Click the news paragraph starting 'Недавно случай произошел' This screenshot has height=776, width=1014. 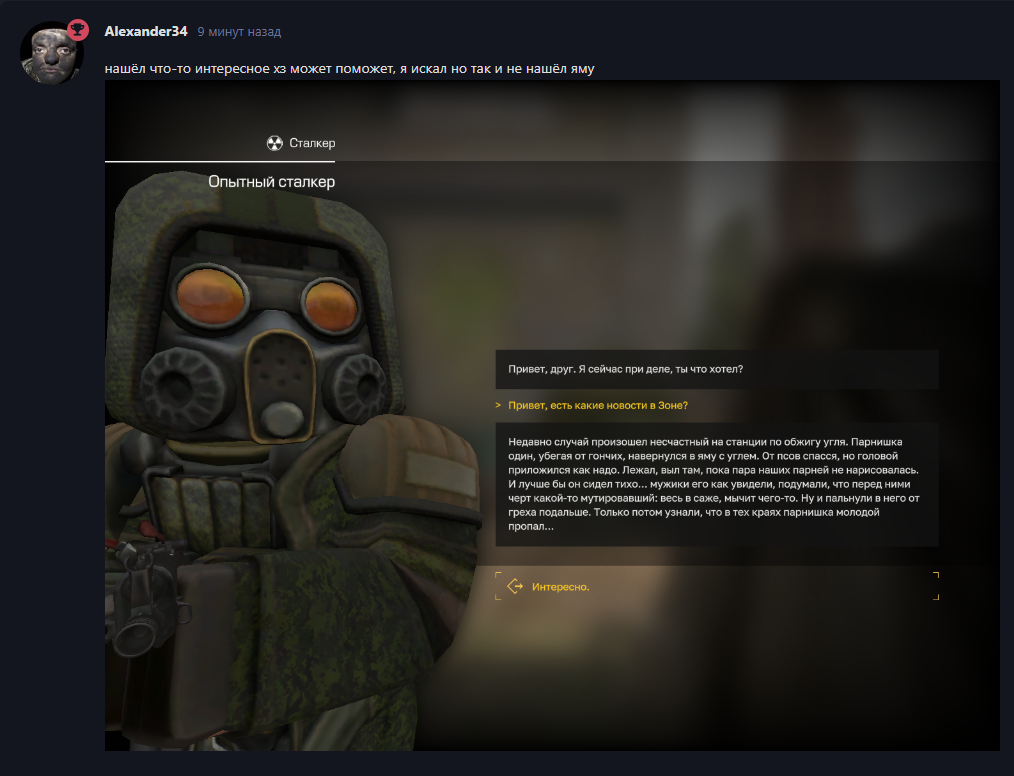[717, 484]
